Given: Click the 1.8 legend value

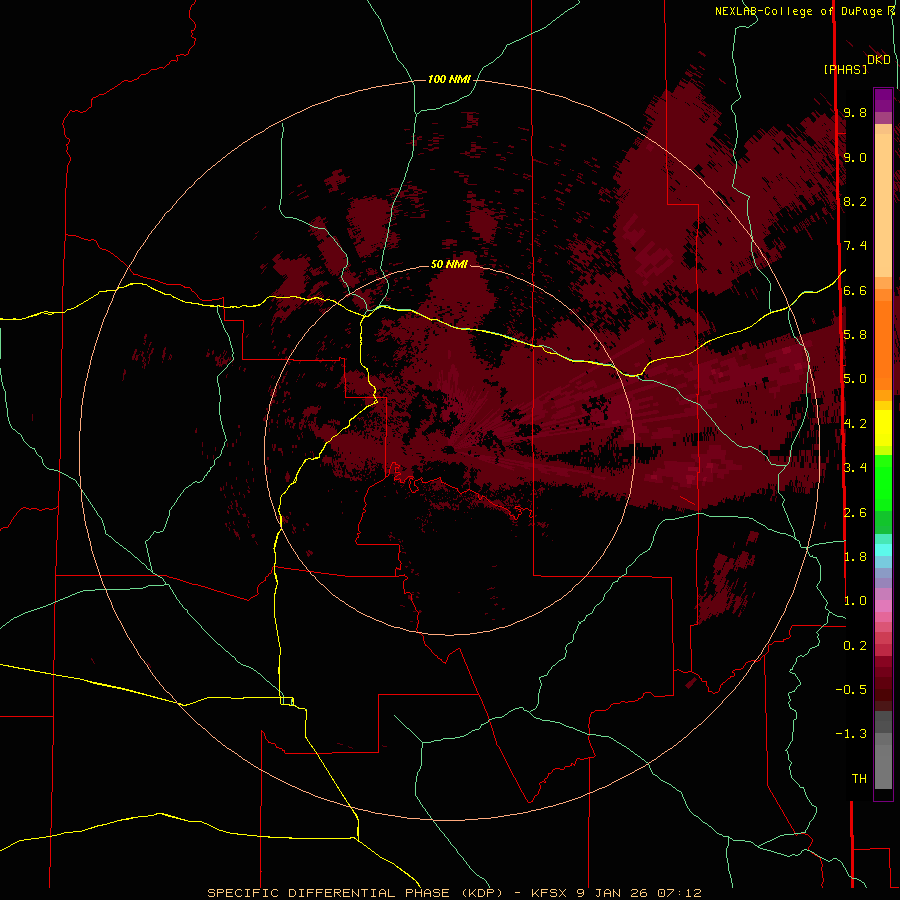Looking at the screenshot, I should pos(855,557).
